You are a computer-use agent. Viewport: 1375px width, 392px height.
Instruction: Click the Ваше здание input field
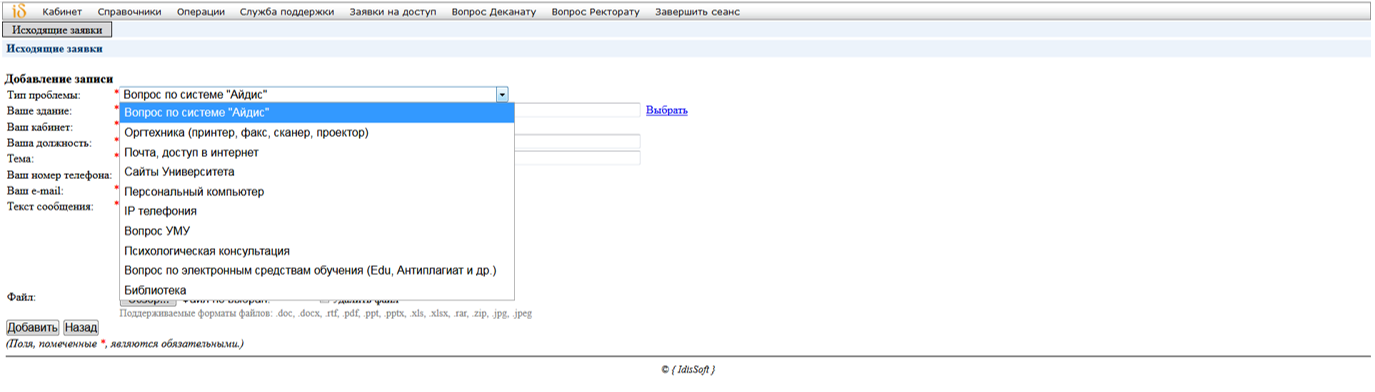[x=577, y=110]
